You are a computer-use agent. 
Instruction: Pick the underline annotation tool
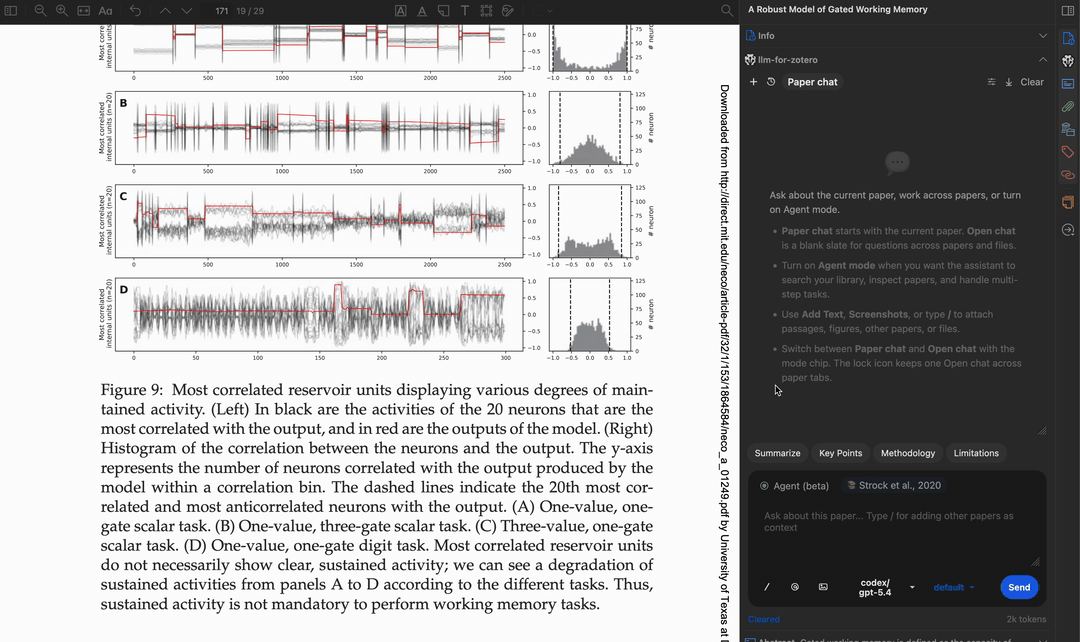[422, 10]
